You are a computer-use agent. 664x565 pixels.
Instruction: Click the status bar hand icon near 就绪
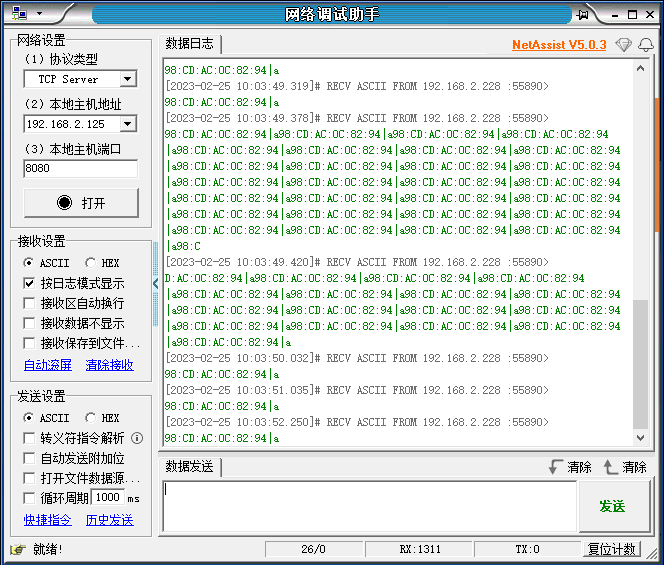[x=18, y=549]
